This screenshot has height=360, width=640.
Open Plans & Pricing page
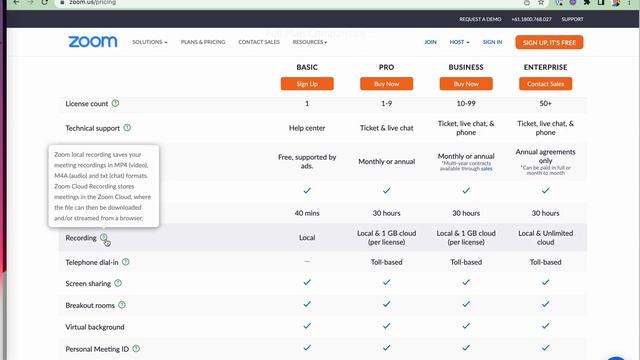pos(203,42)
